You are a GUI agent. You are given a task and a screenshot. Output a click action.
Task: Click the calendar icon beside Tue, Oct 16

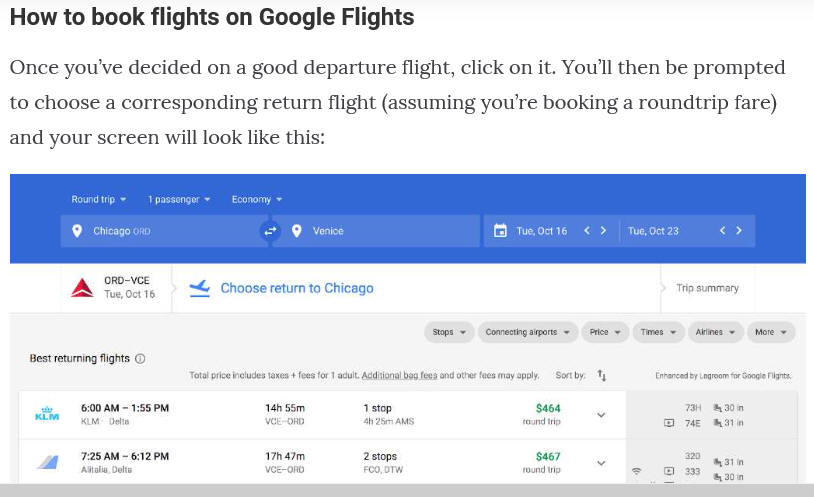[x=500, y=231]
